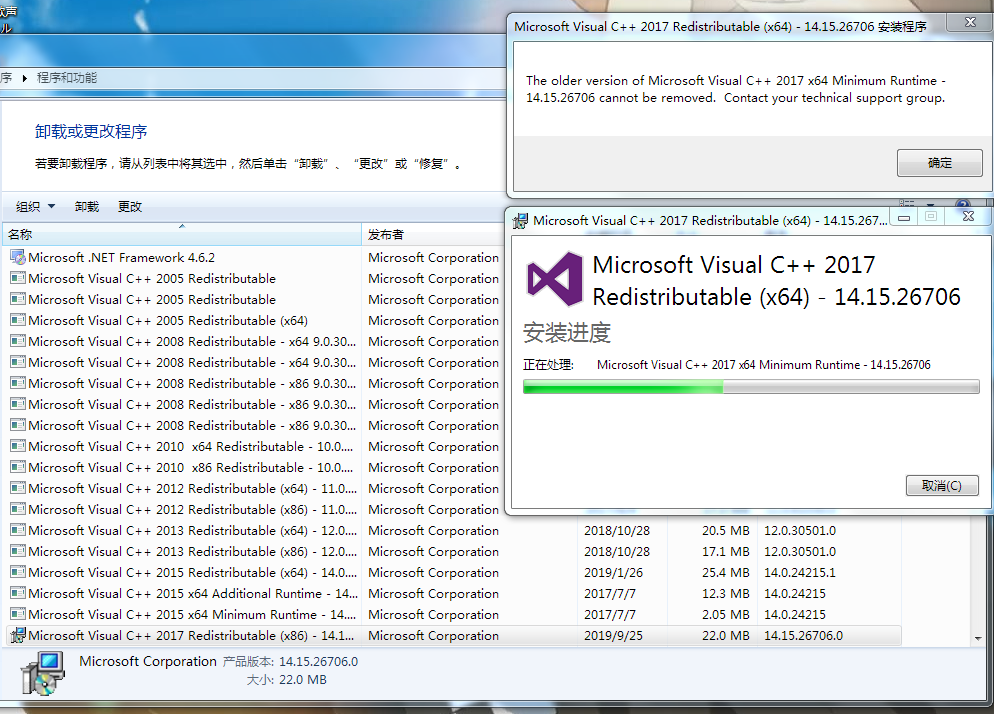This screenshot has width=994, height=714.
Task: Click the Microsoft .NET Framework 4.6.2 program icon
Action: 17,257
